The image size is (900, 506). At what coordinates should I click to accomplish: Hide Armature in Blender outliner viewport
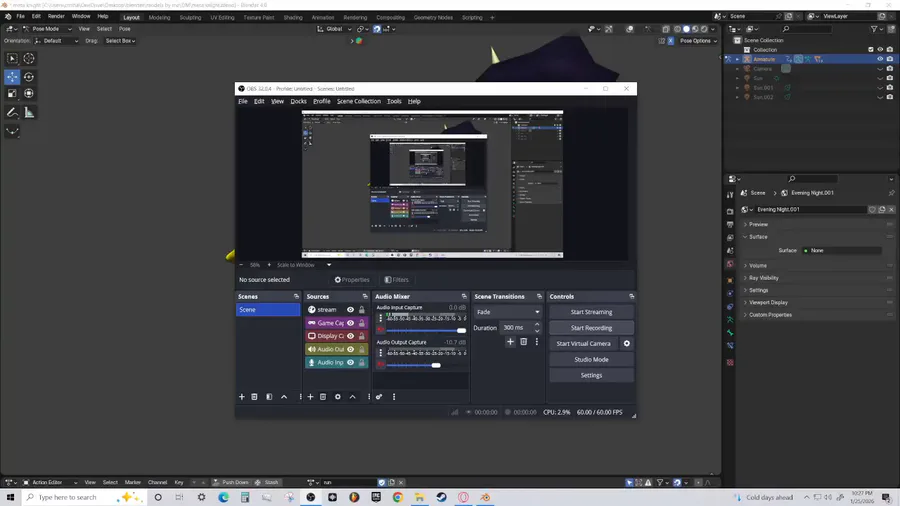880,59
